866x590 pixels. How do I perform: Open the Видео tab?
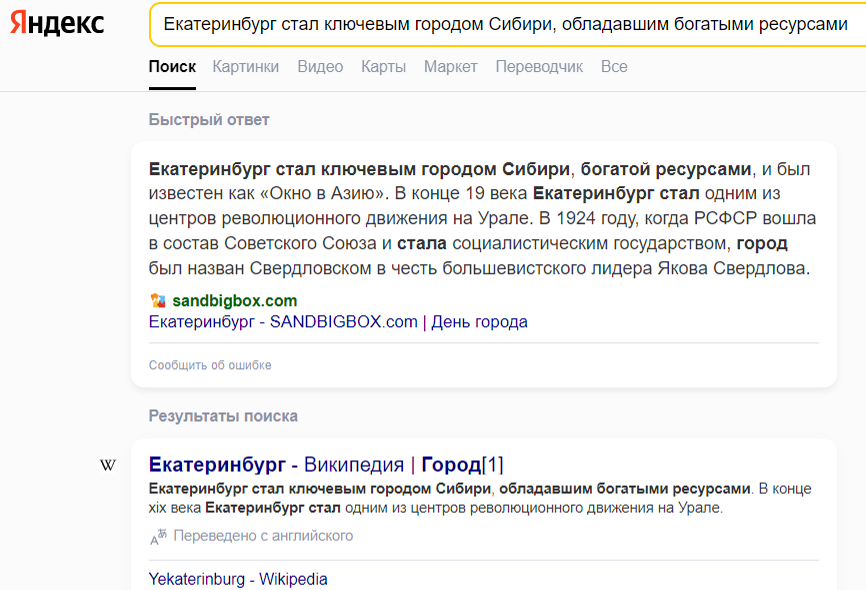tap(320, 67)
